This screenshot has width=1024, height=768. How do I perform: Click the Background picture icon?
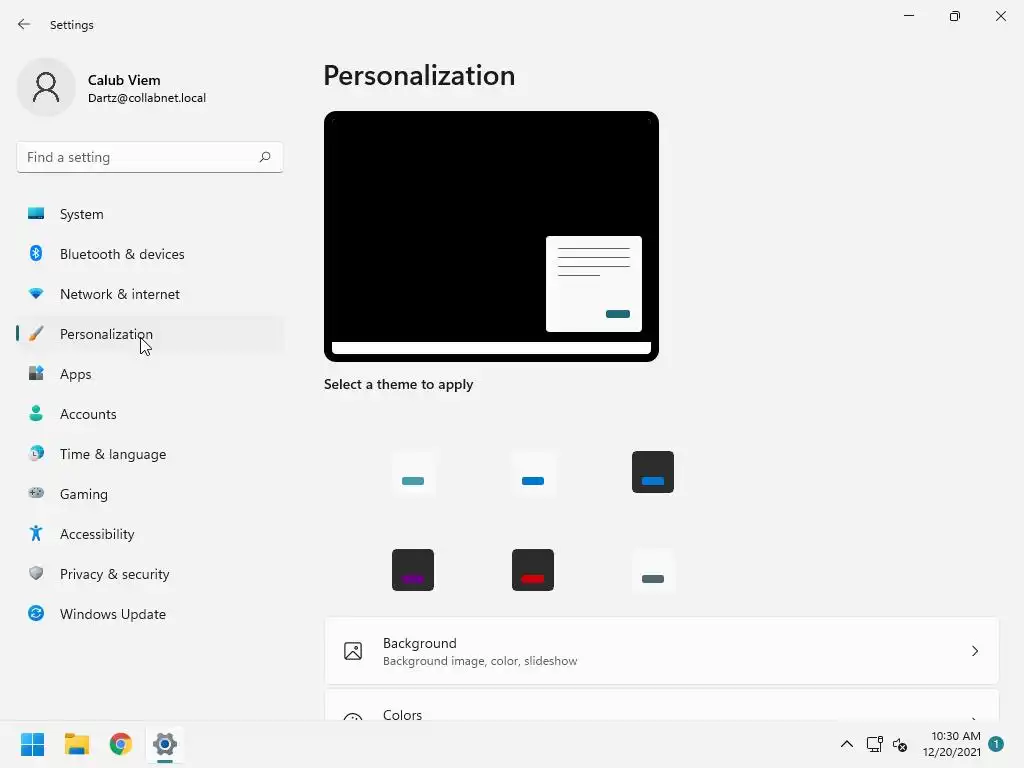[x=353, y=651]
